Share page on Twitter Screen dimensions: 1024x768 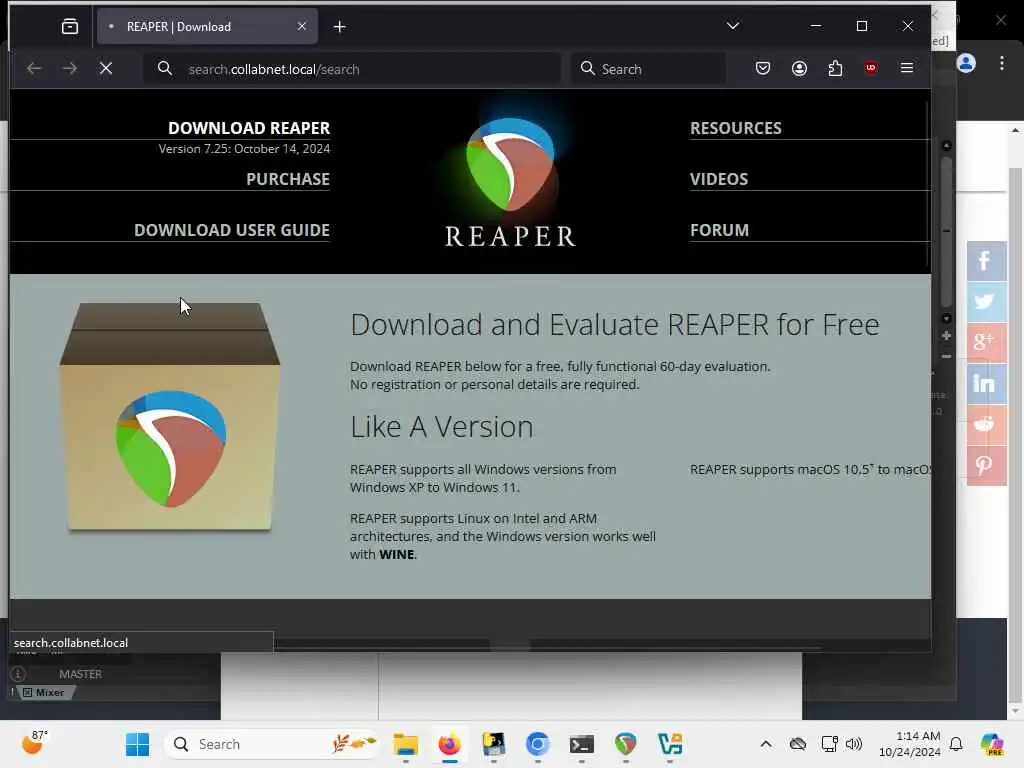pos(986,302)
